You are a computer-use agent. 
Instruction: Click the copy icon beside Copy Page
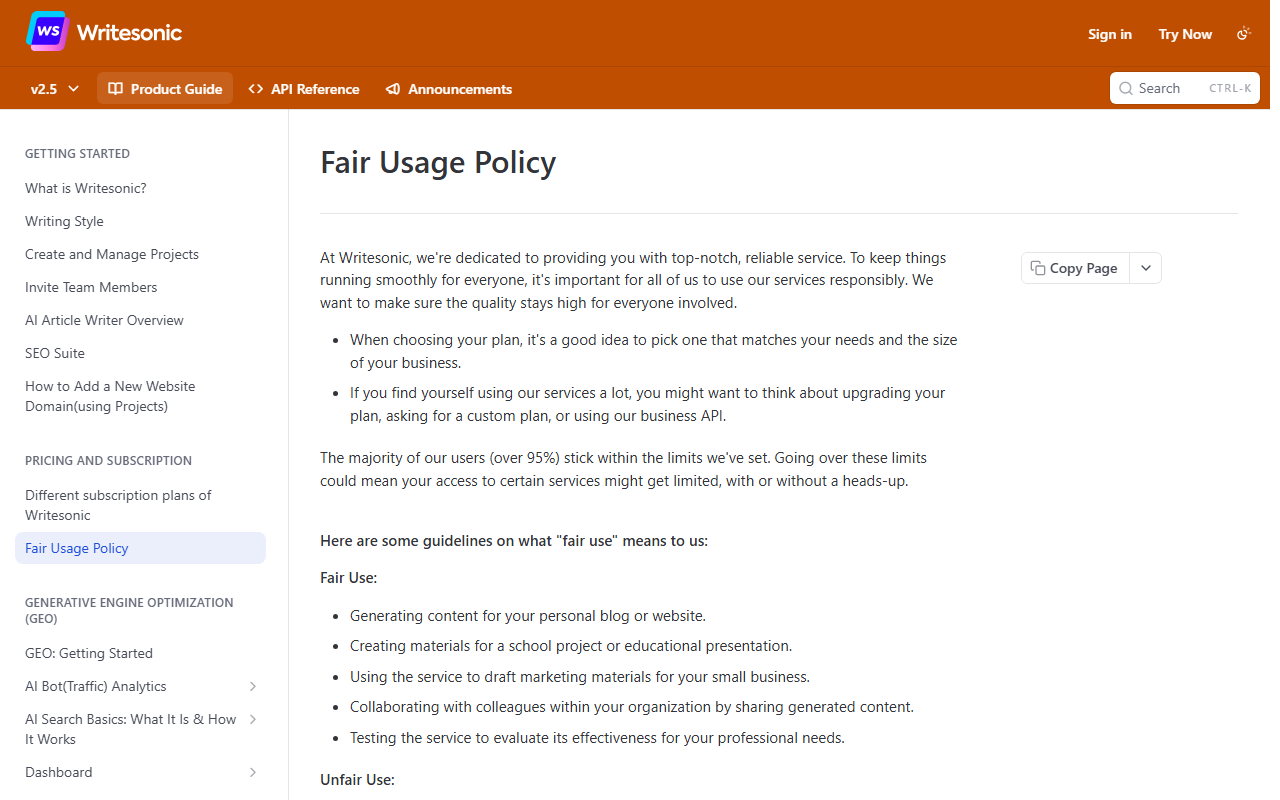pyautogui.click(x=1038, y=268)
